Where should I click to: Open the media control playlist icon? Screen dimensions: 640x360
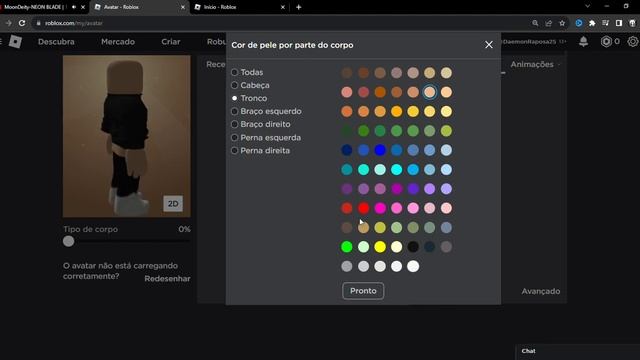(605, 23)
